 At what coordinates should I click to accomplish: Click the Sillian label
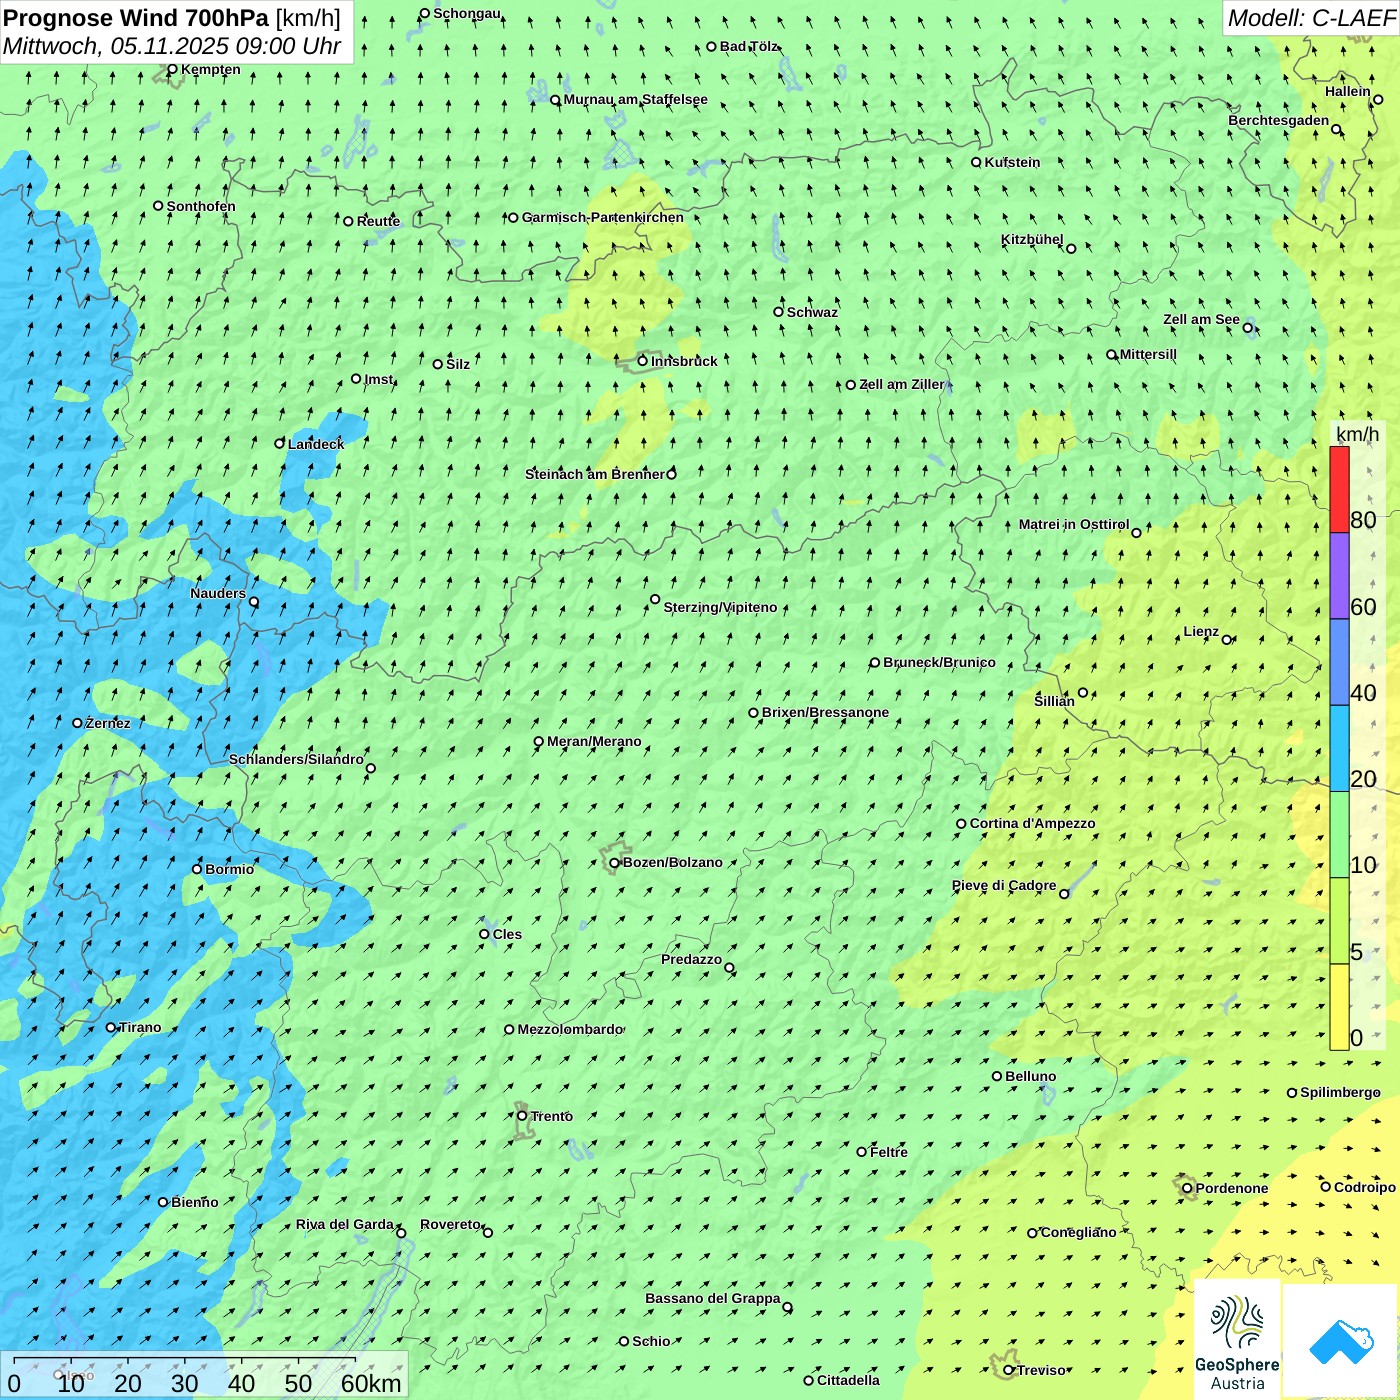coord(1054,701)
